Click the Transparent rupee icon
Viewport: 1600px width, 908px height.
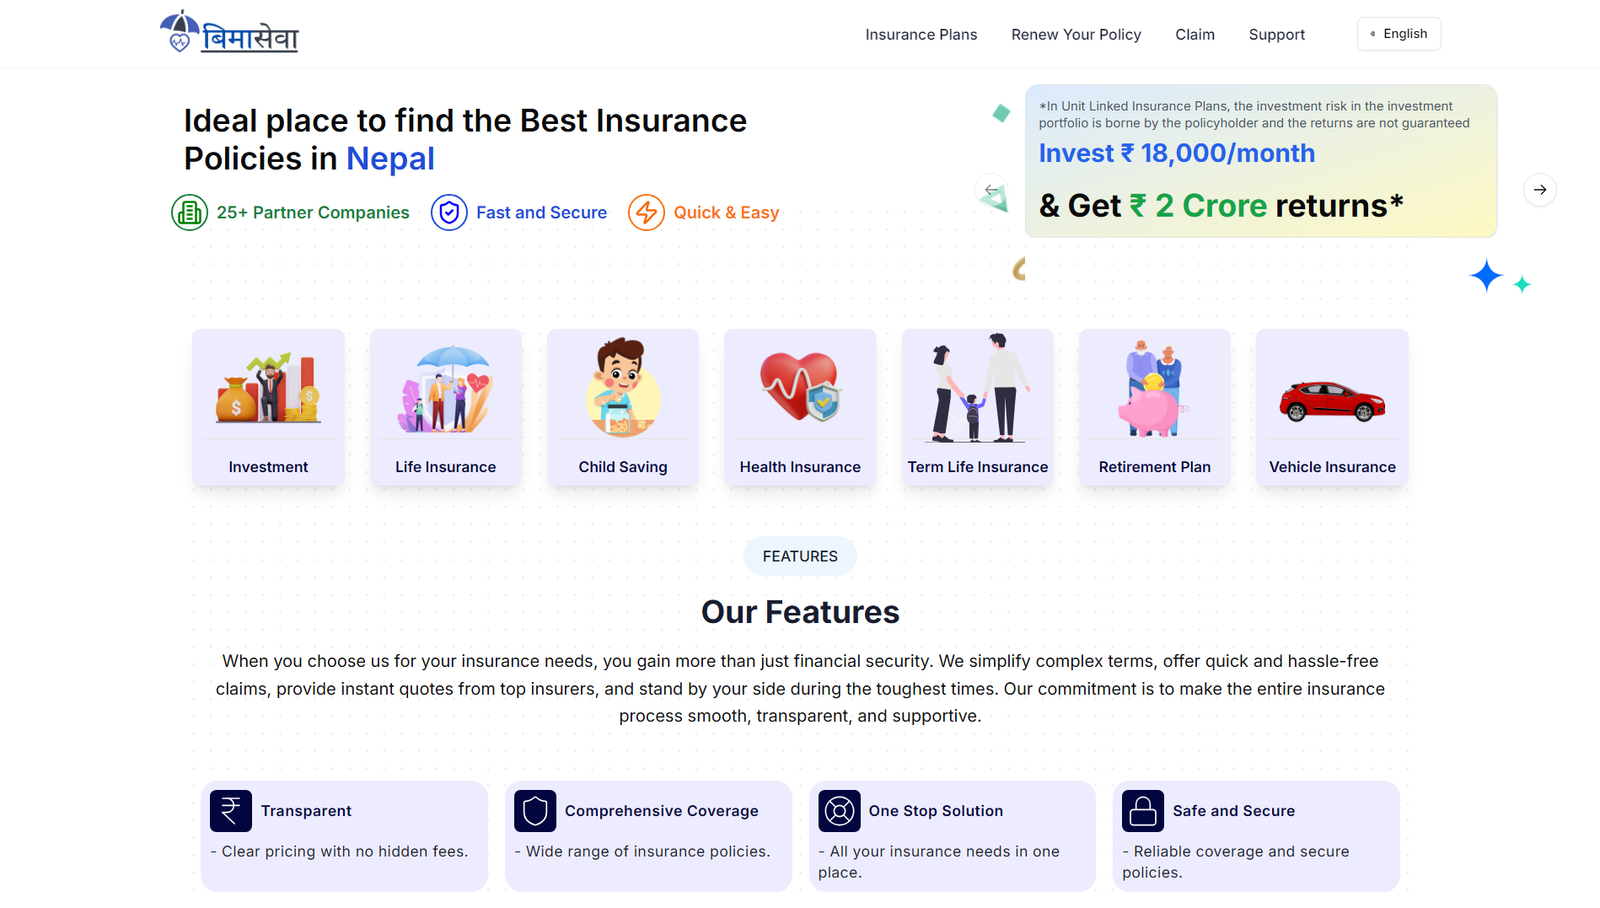(x=231, y=811)
